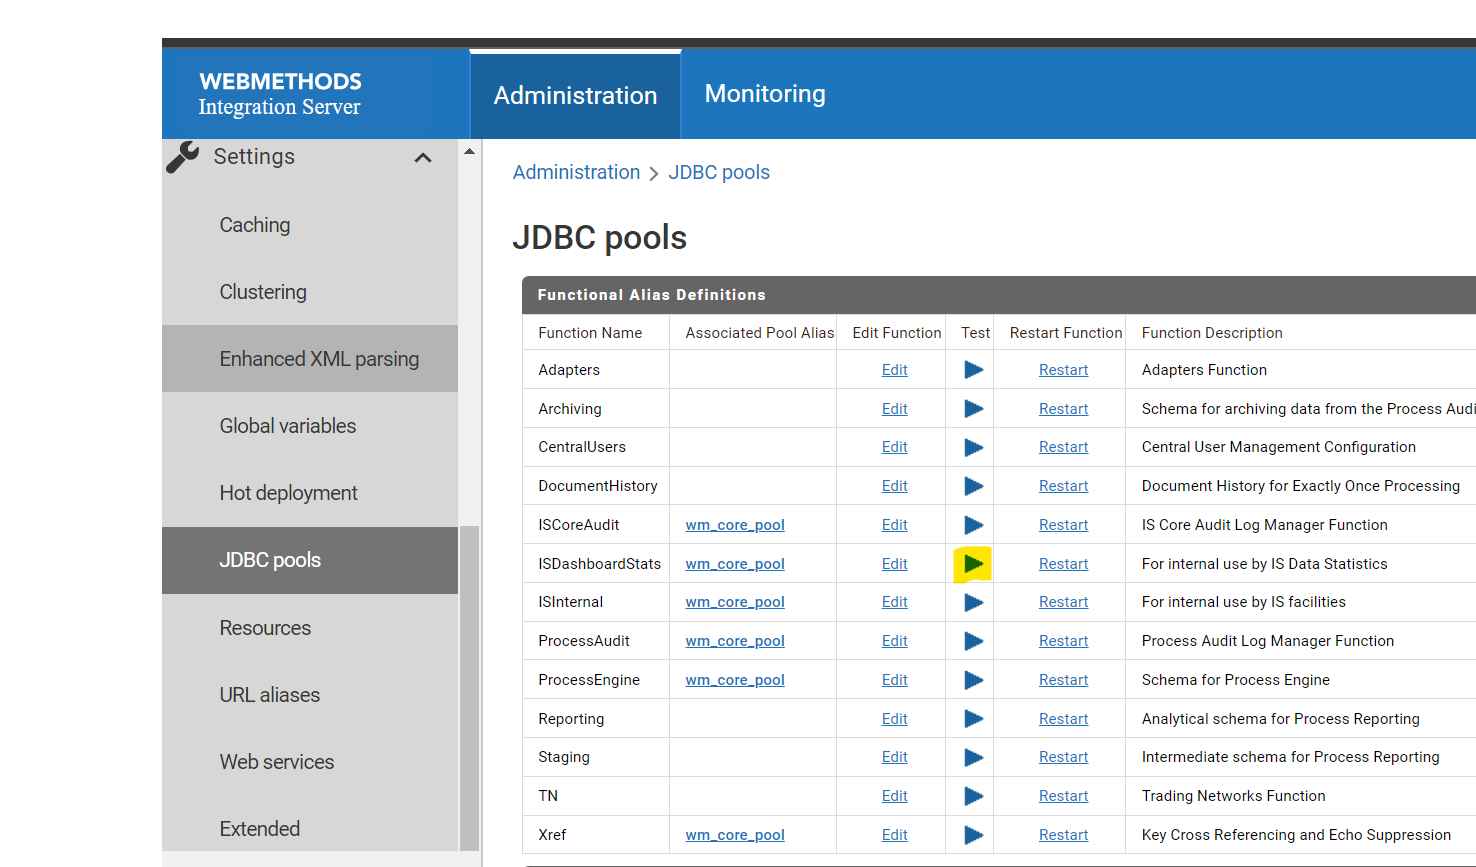
Task: Click the Test icon for Adapters function
Action: 971,369
